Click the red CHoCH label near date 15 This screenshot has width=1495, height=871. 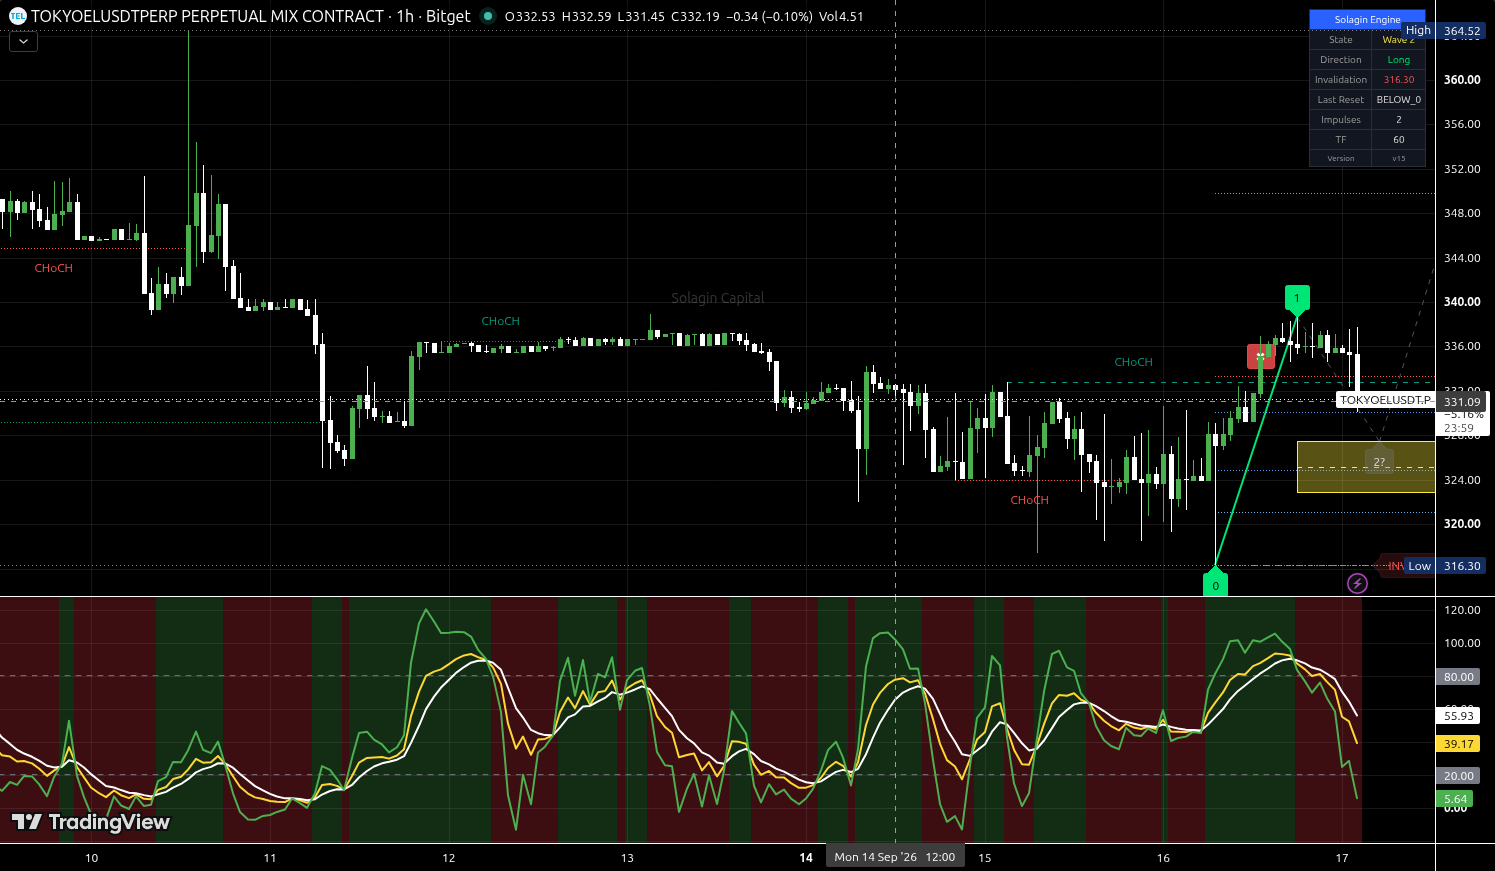(x=1030, y=500)
